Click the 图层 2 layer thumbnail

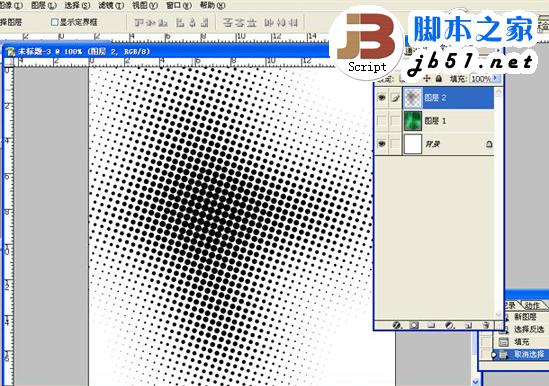[412, 97]
